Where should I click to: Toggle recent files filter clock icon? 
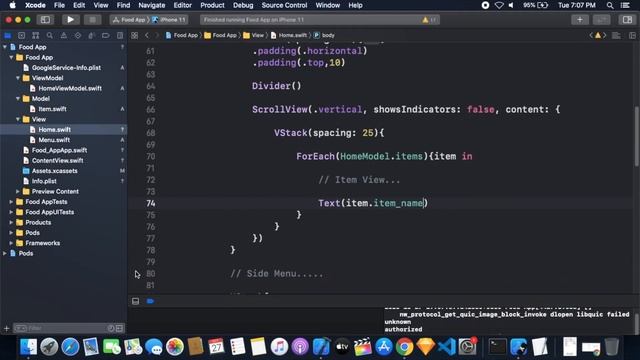point(111,328)
